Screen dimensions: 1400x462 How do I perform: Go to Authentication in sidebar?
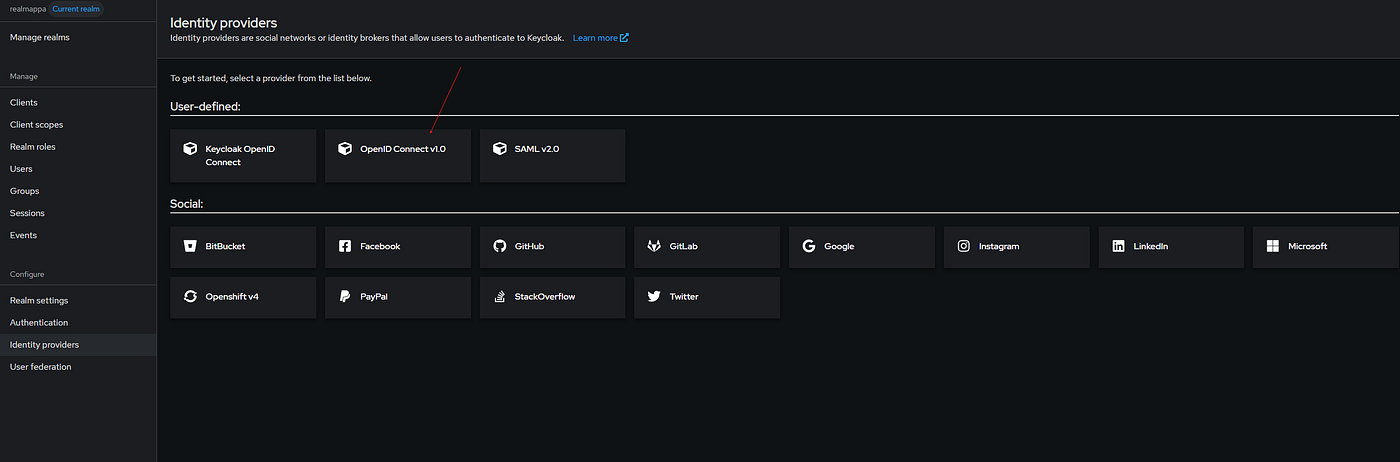78,322
